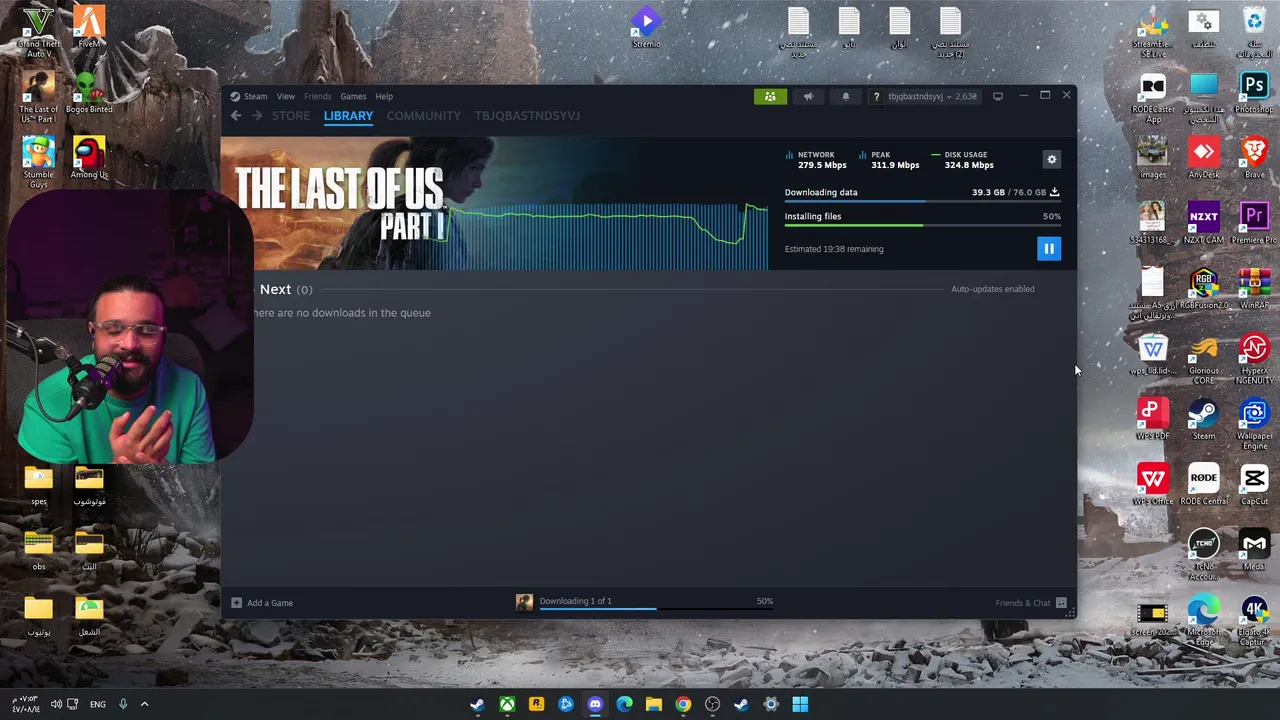Screen dimensions: 1280x720
Task: Open Steam notifications bell
Action: tap(846, 96)
